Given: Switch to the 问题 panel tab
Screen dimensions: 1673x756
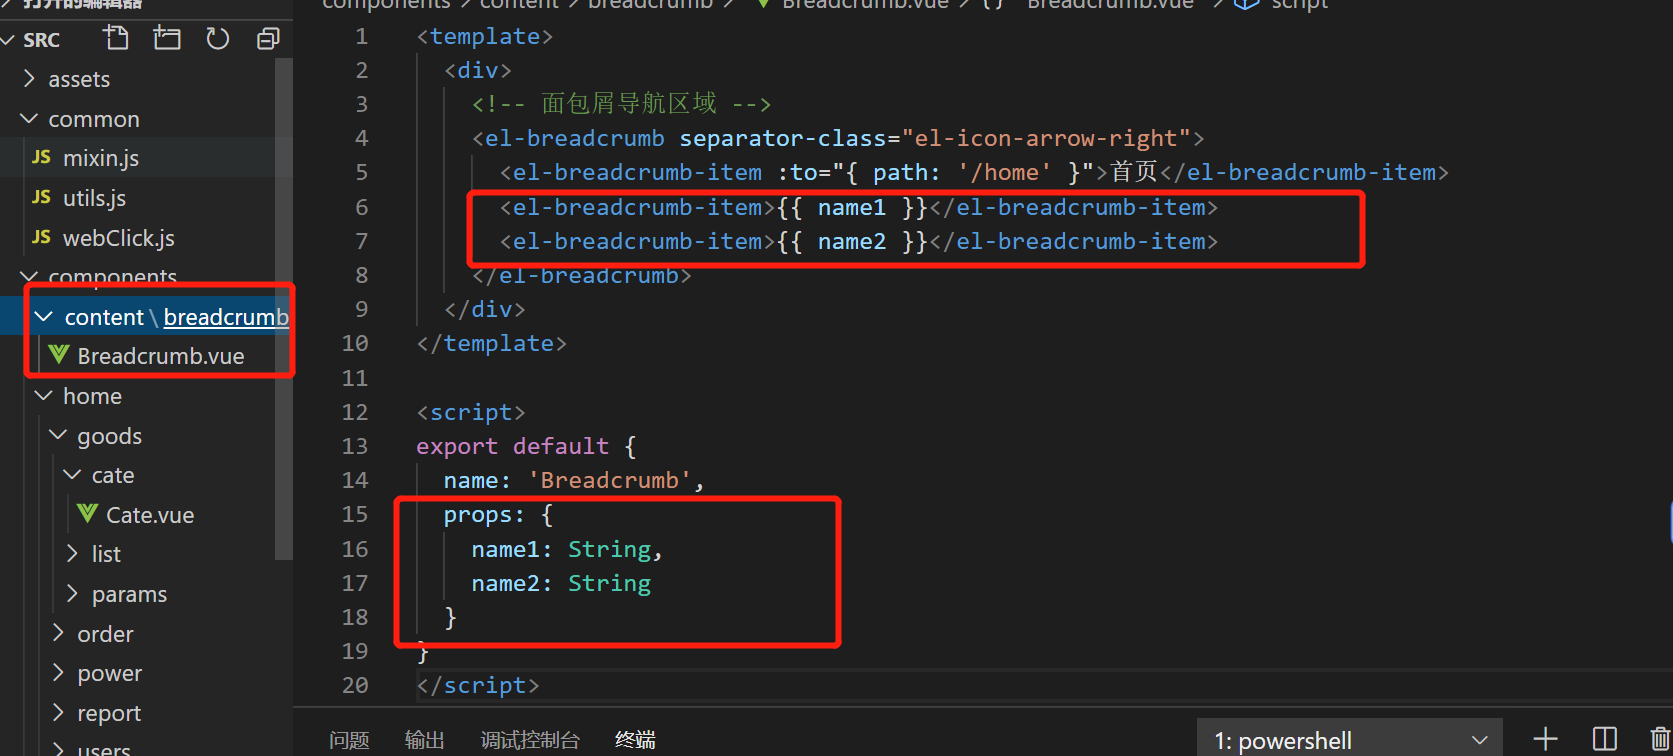Looking at the screenshot, I should [349, 740].
